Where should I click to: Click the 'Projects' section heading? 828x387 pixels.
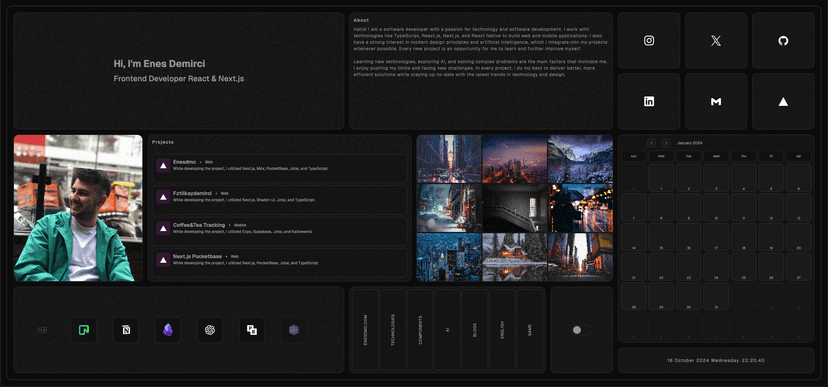pos(163,142)
